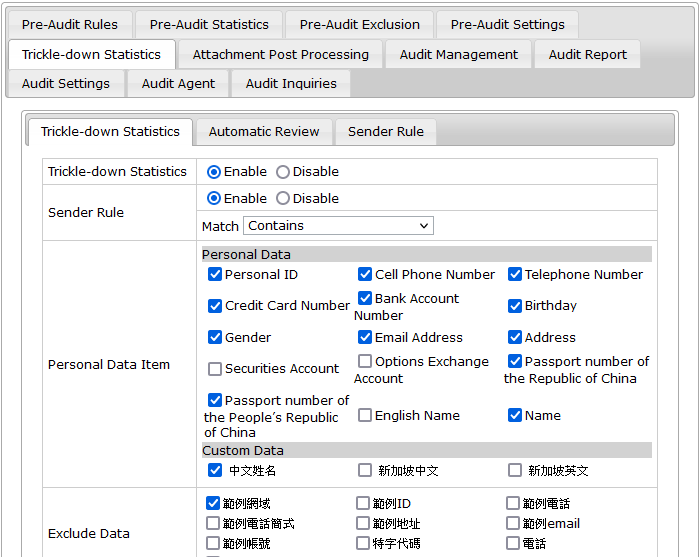Select the Automatic Review sub-tab
The height and width of the screenshot is (557, 700).
point(264,132)
